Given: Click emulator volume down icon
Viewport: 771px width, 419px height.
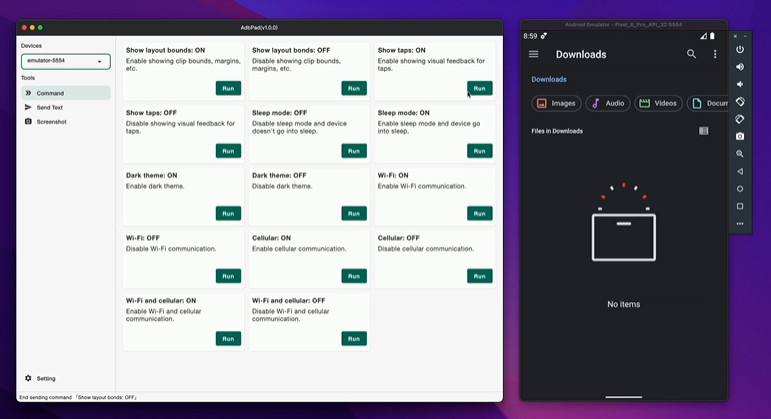Looking at the screenshot, I should pyautogui.click(x=740, y=84).
